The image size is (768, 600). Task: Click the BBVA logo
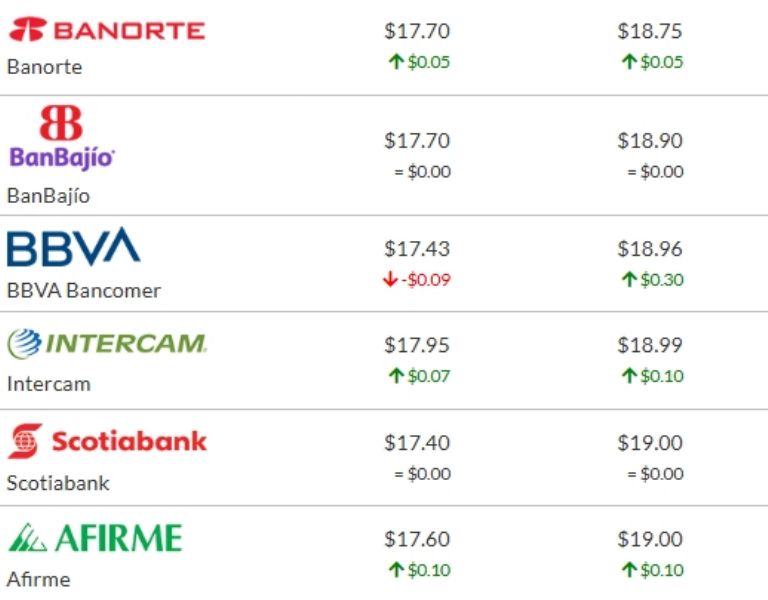pyautogui.click(x=73, y=247)
